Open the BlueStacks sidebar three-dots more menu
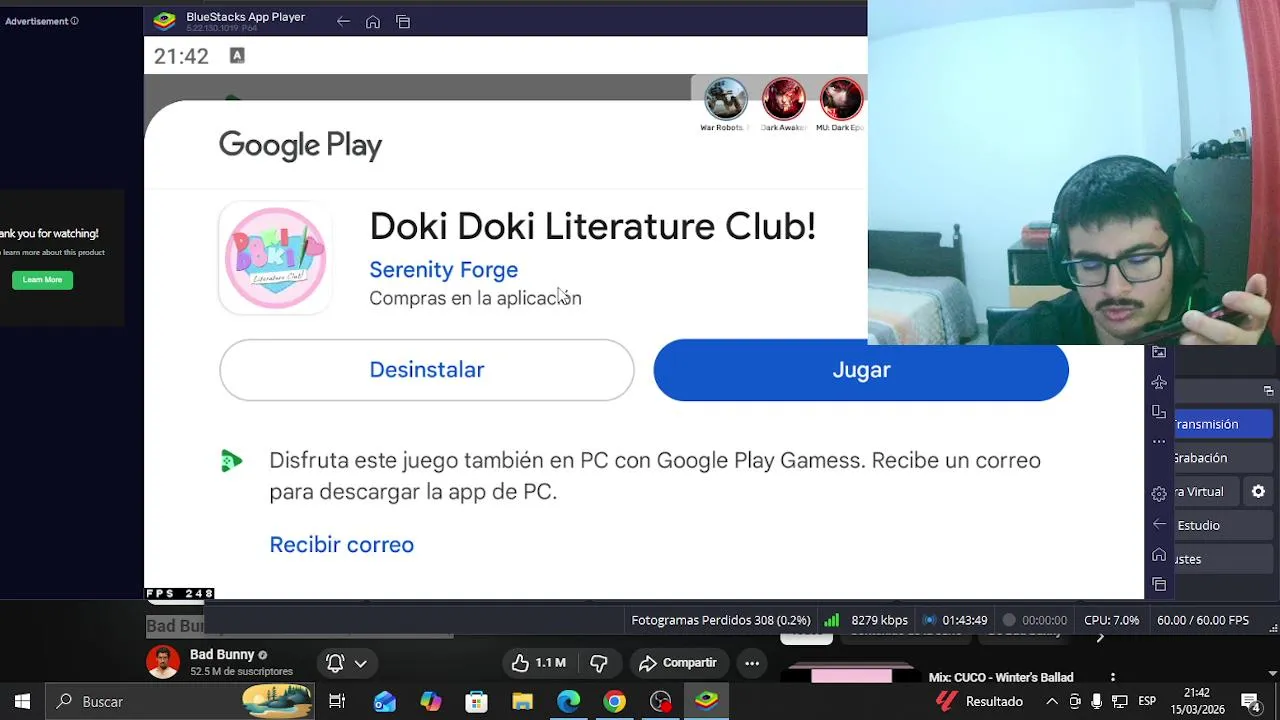Image resolution: width=1280 pixels, height=720 pixels. coord(1159,441)
